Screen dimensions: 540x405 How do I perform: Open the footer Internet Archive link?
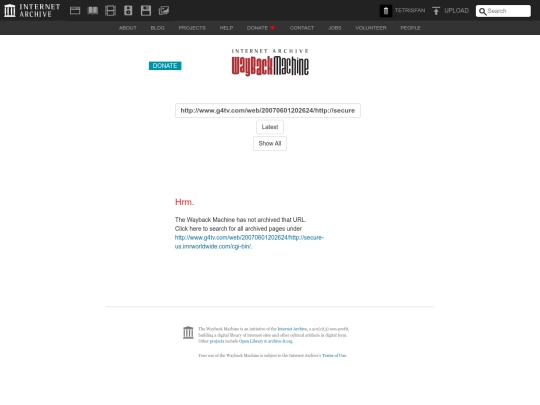[292, 329]
